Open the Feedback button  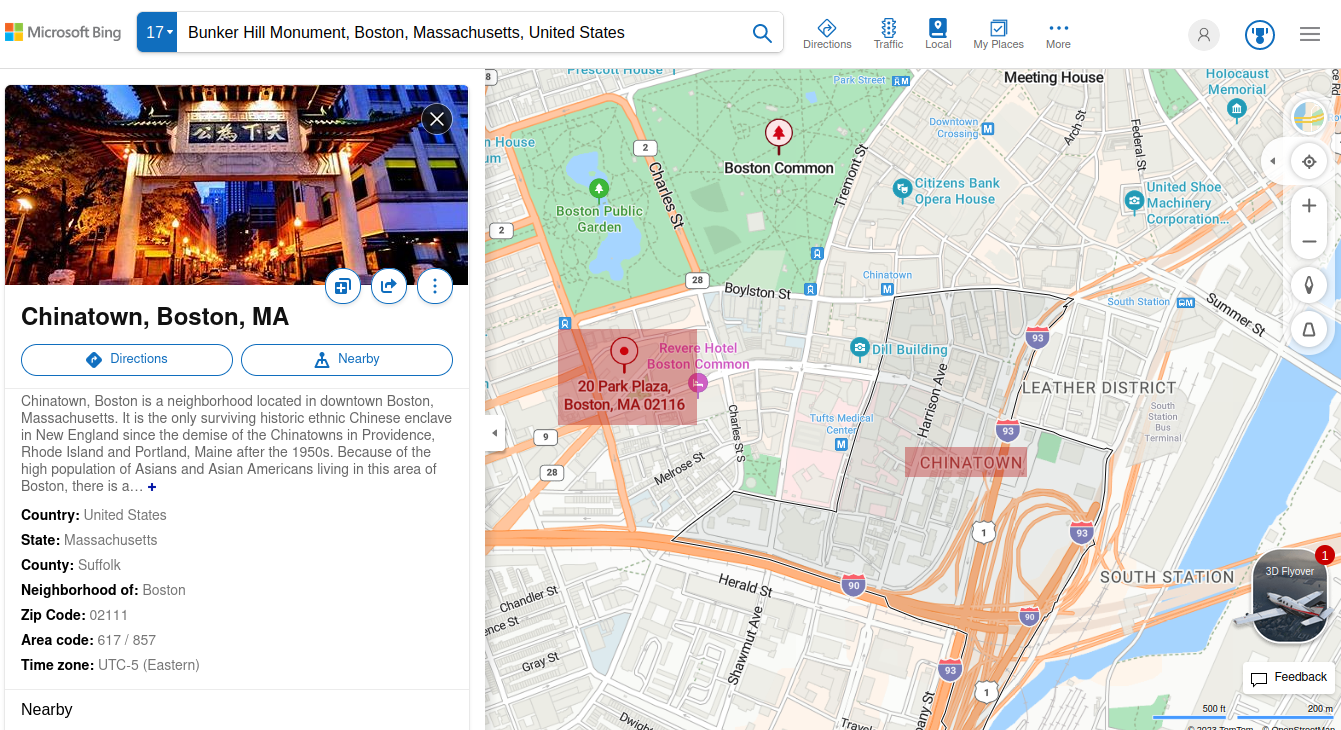pyautogui.click(x=1289, y=677)
